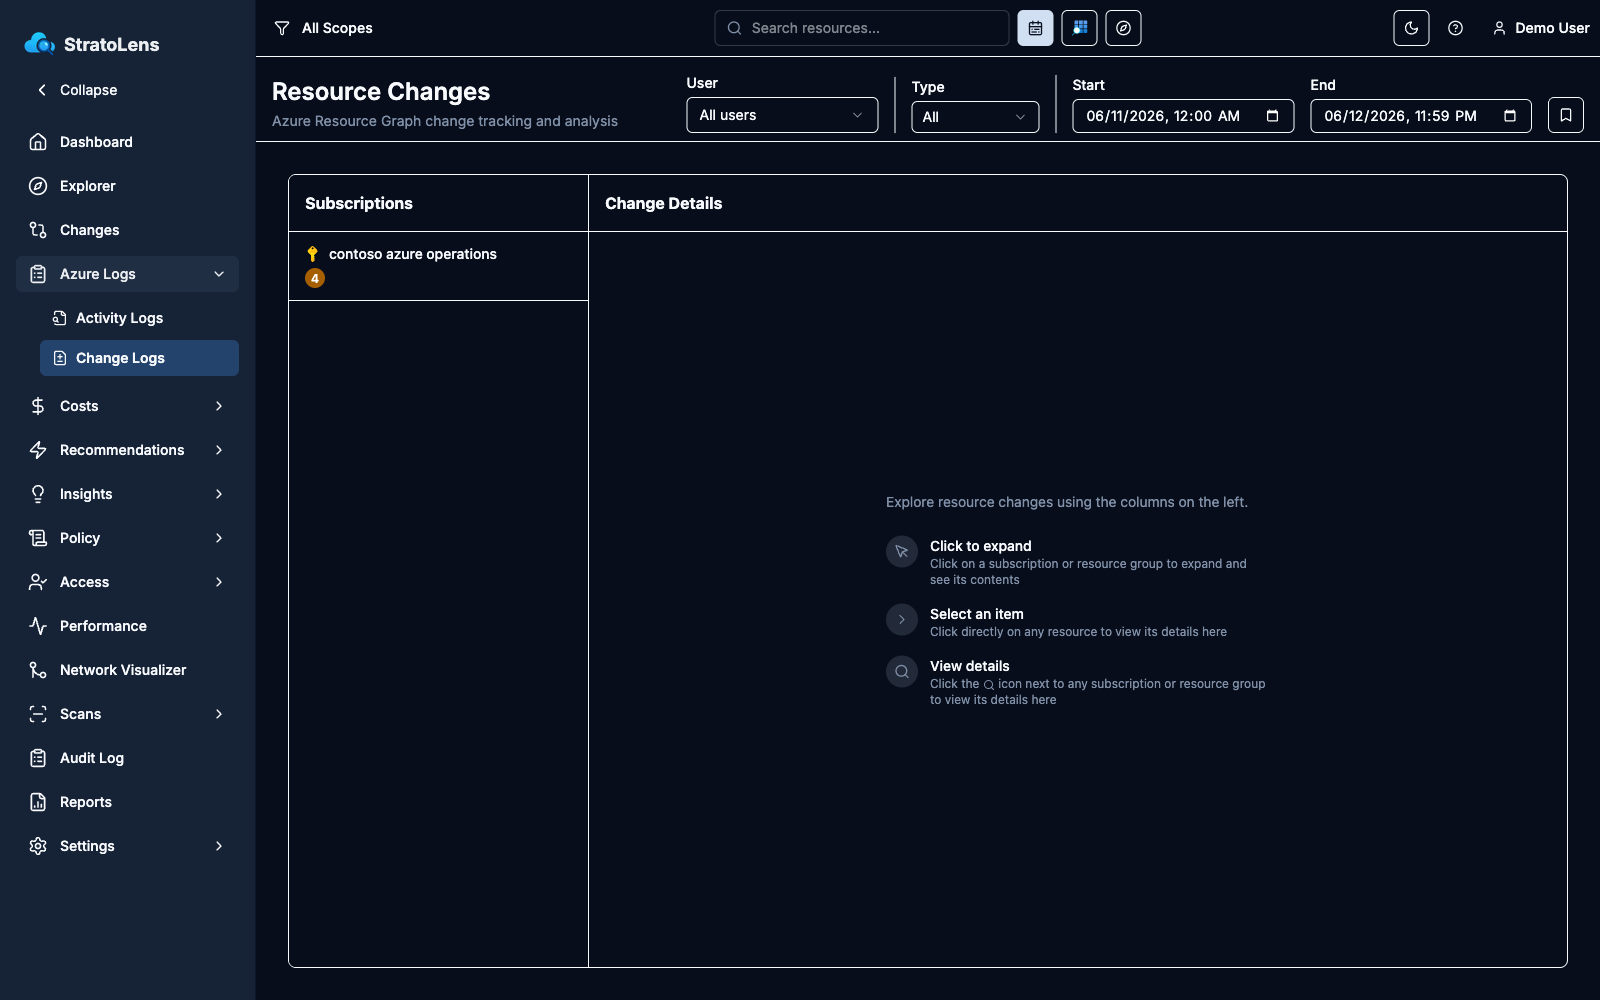Click the Recommendations lightning bolt icon
The width and height of the screenshot is (1600, 1000).
click(x=38, y=450)
